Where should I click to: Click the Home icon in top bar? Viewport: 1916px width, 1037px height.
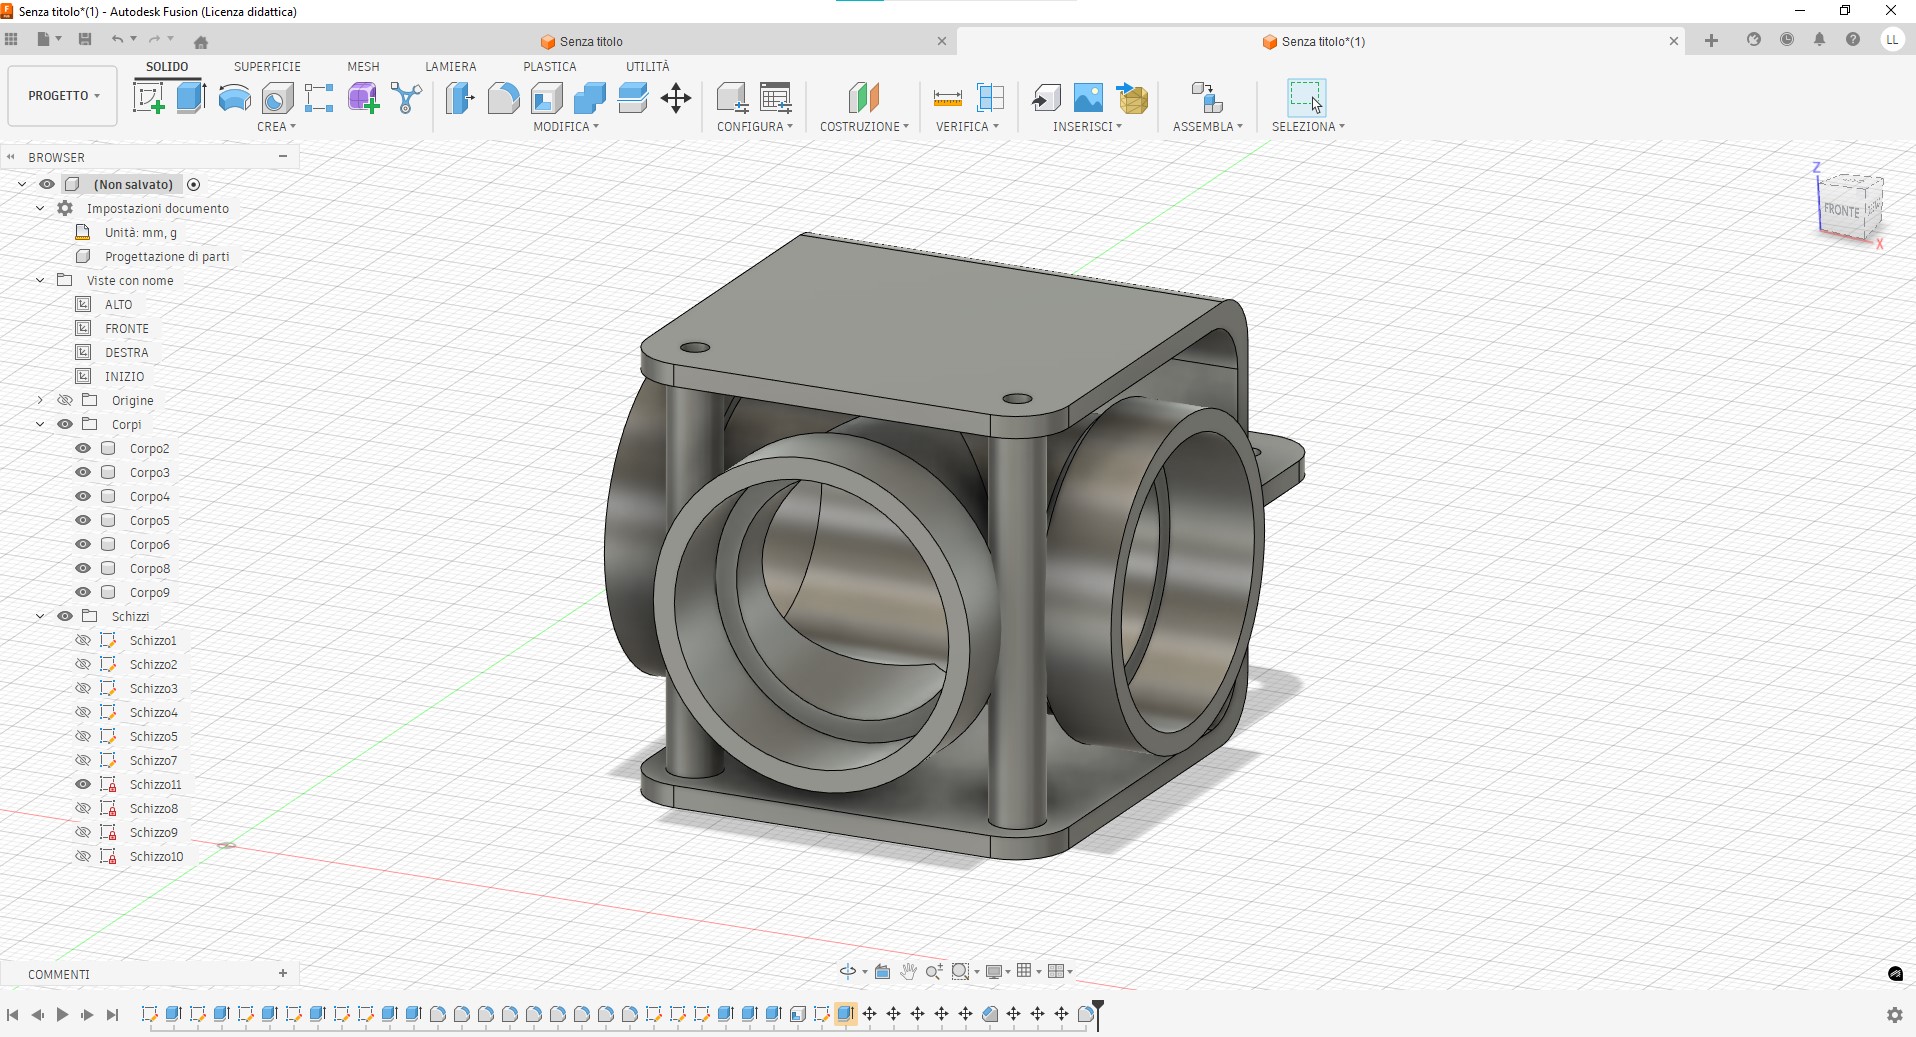201,42
